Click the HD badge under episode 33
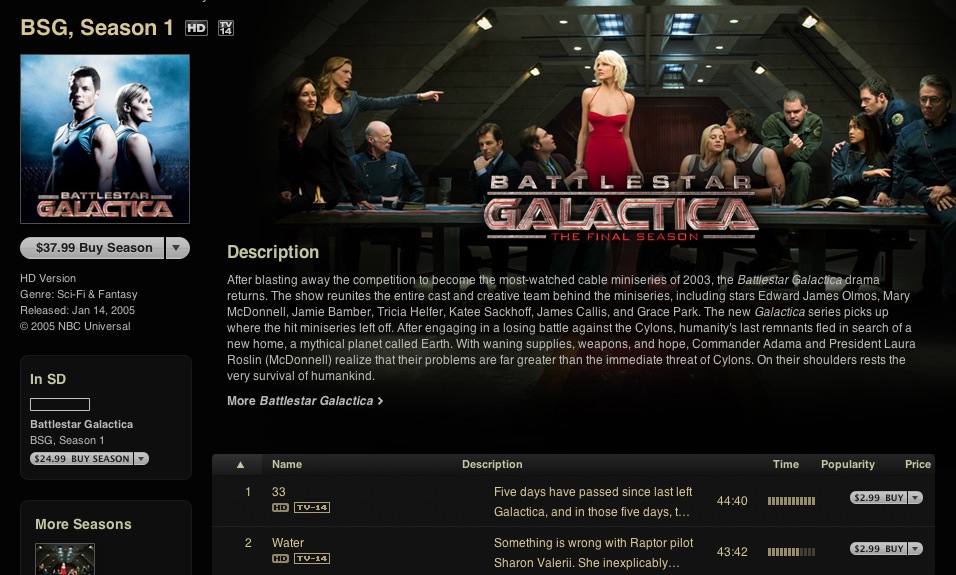Screen dimensions: 956x575 pyautogui.click(x=280, y=507)
